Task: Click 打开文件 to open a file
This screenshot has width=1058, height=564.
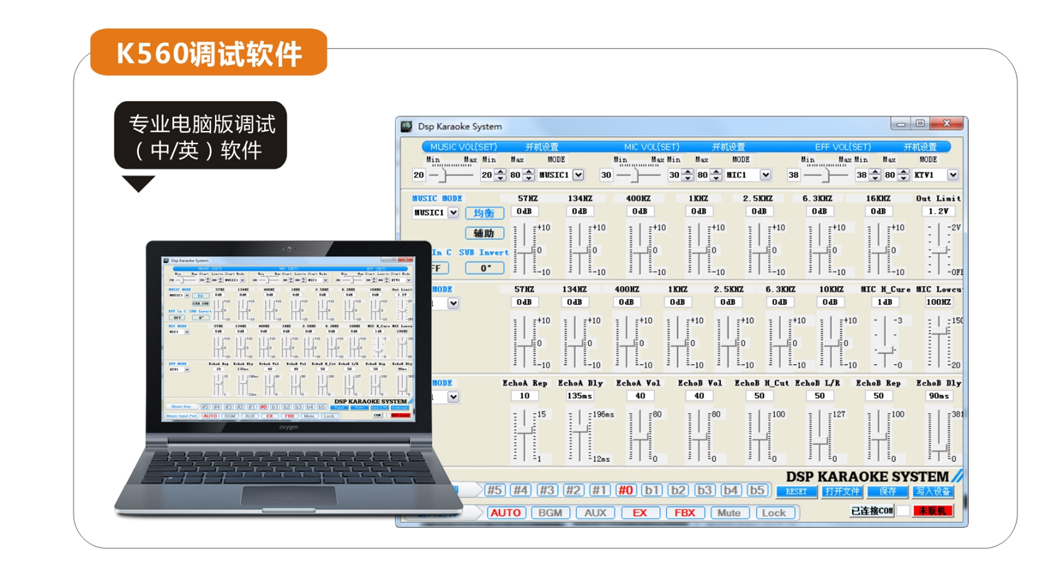Action: pos(842,492)
